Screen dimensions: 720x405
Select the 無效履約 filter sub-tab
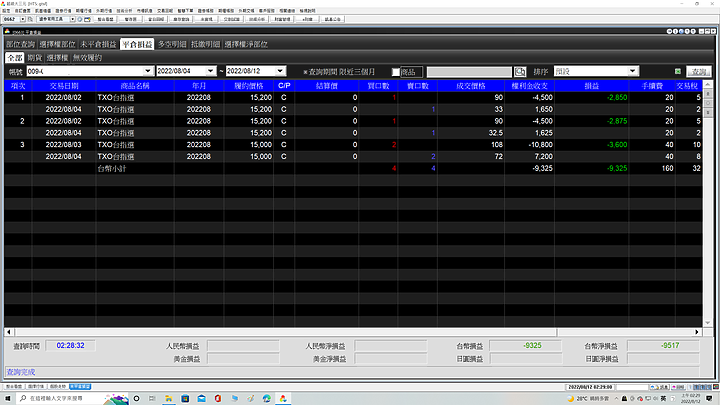click(x=87, y=58)
